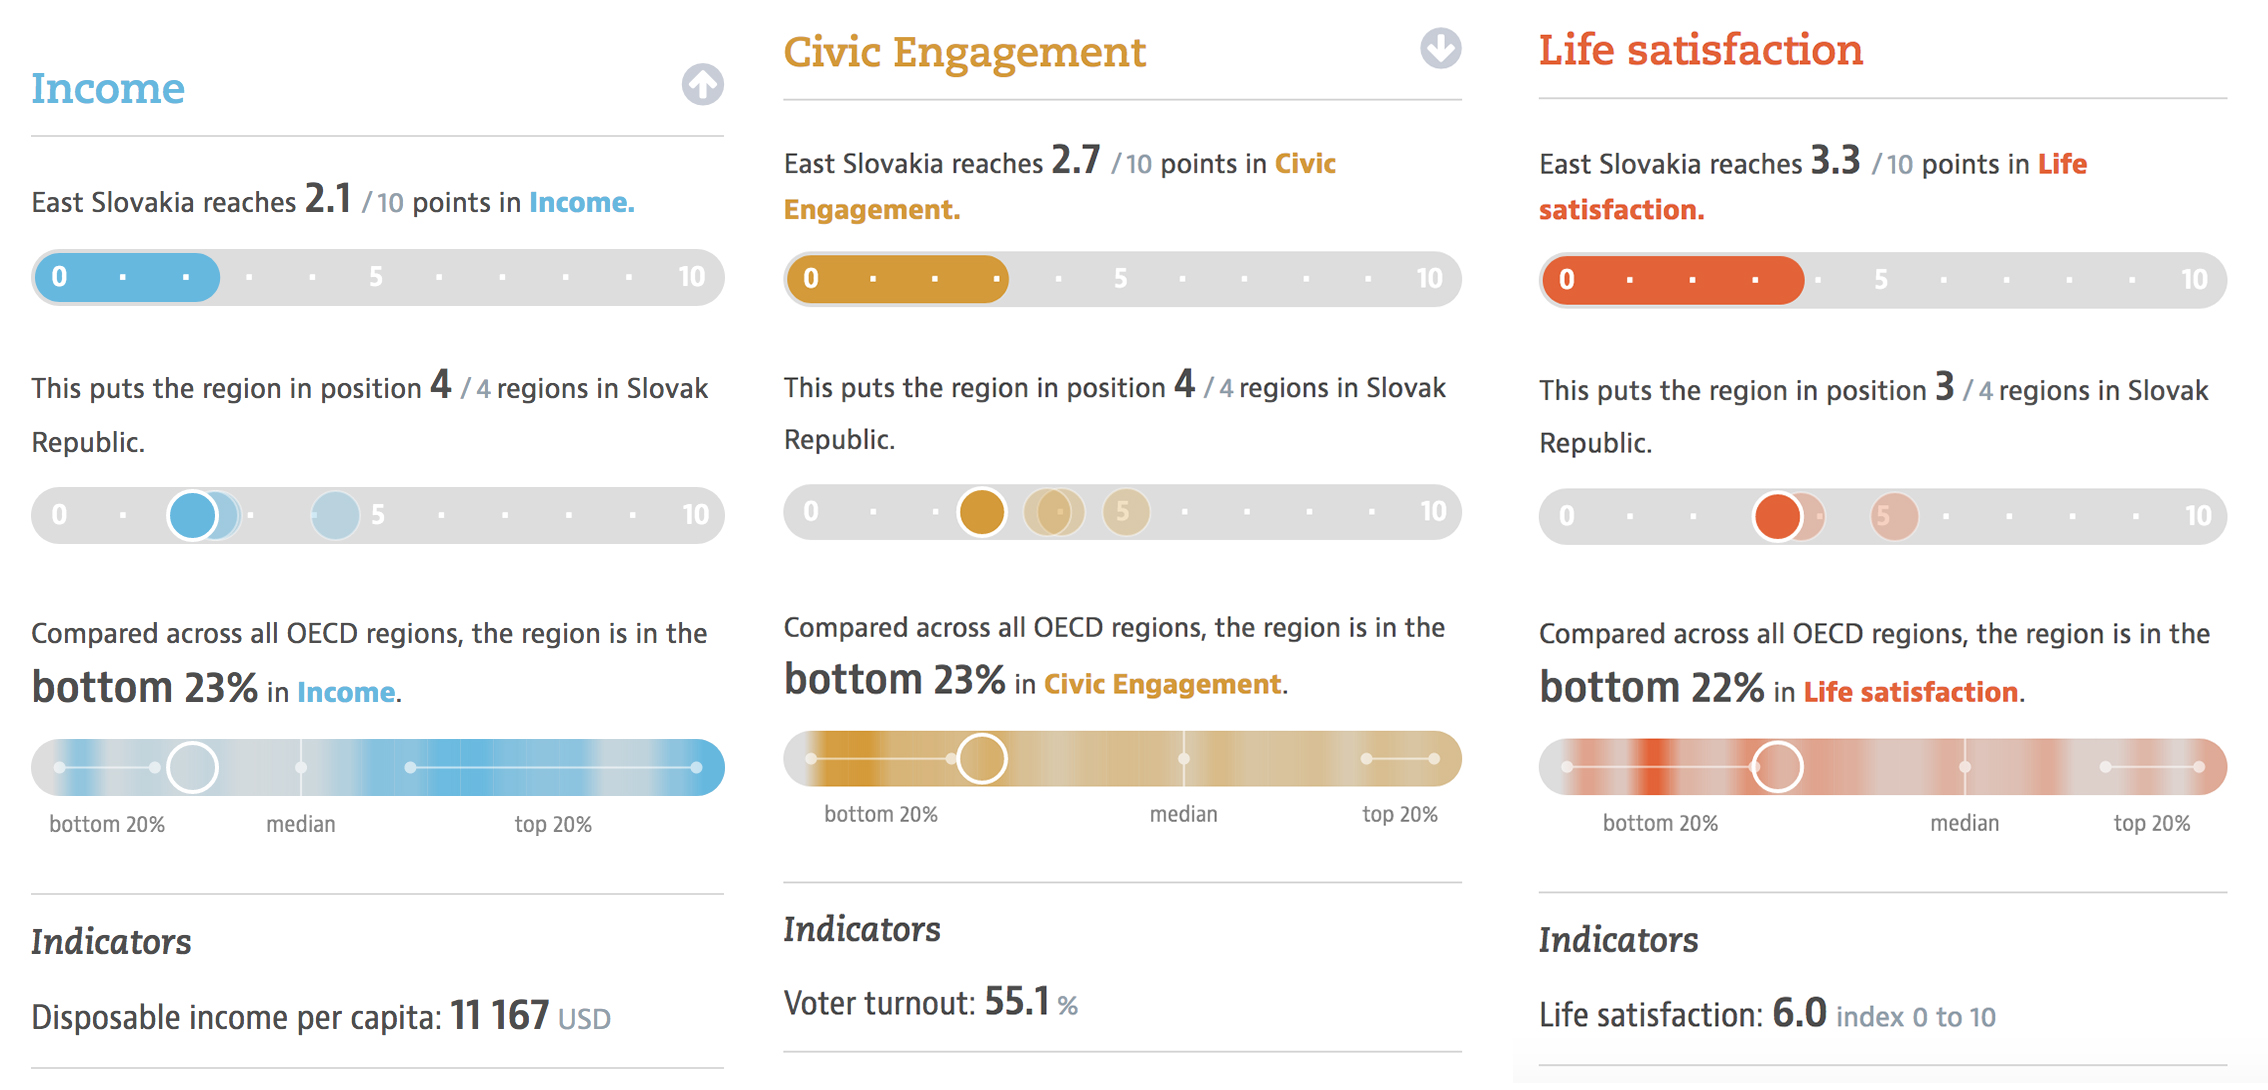Click the solid orange Civic Engagement position circle

981,513
